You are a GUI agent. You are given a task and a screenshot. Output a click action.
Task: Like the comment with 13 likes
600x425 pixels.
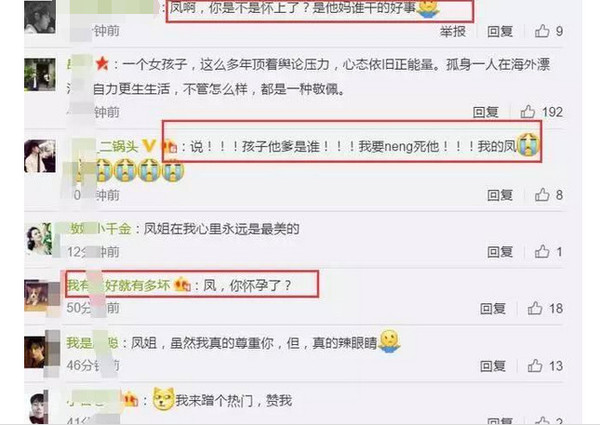(535, 366)
